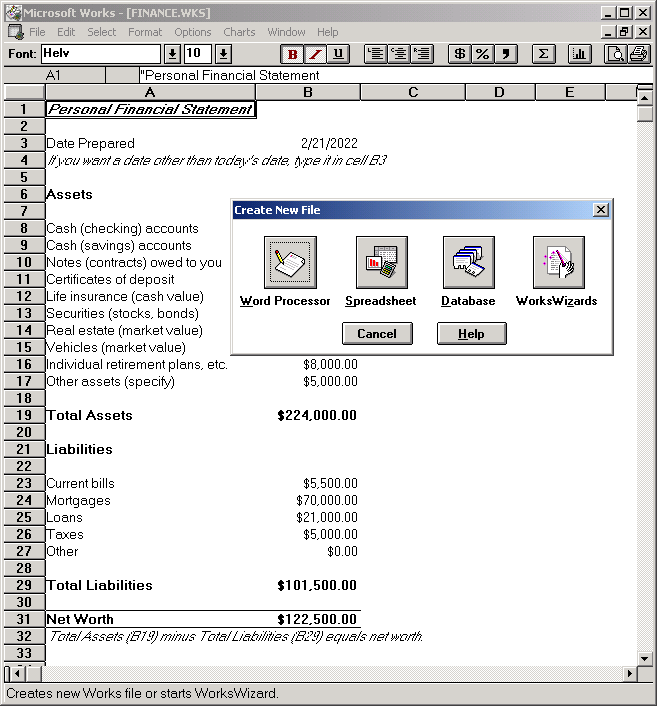Toggle bold formatting button

tap(293, 54)
